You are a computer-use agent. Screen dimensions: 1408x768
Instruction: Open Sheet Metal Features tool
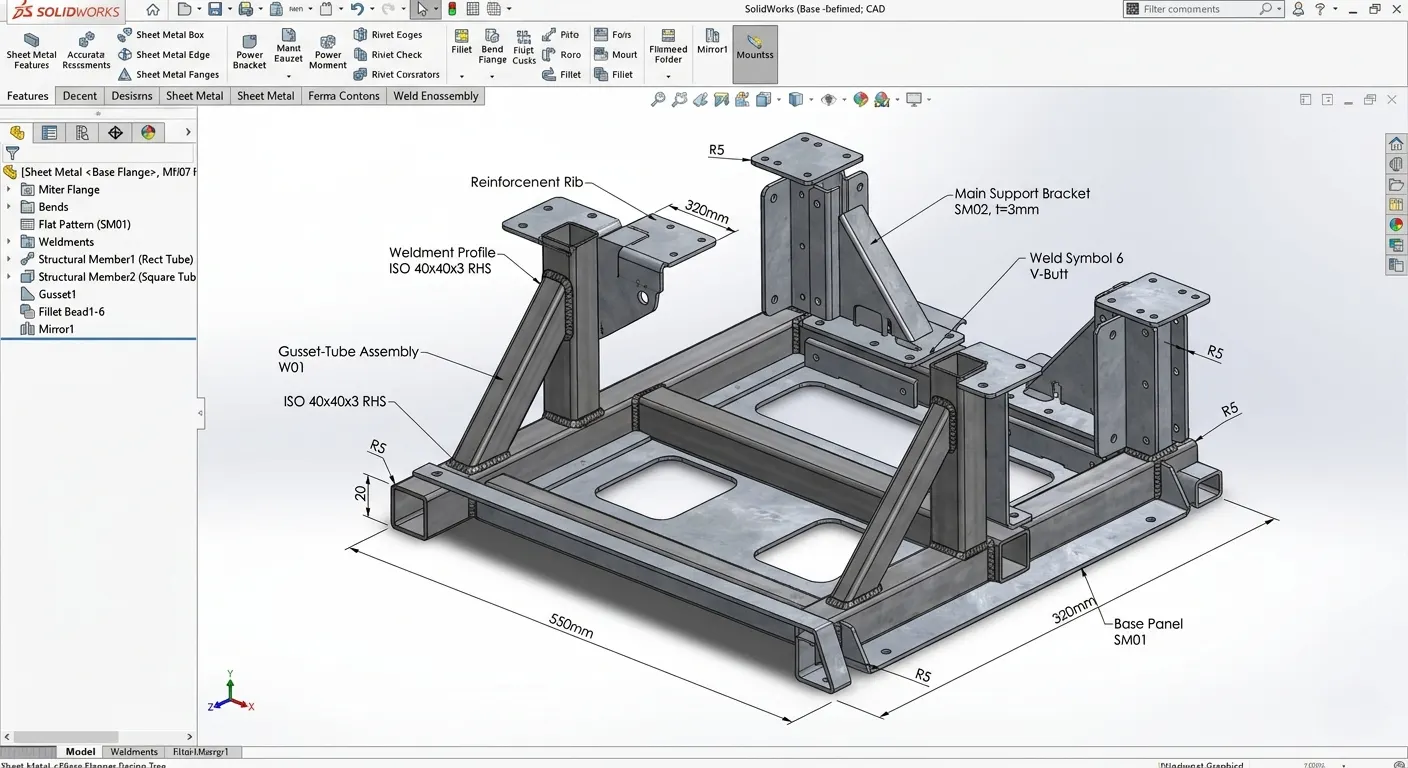[31, 50]
